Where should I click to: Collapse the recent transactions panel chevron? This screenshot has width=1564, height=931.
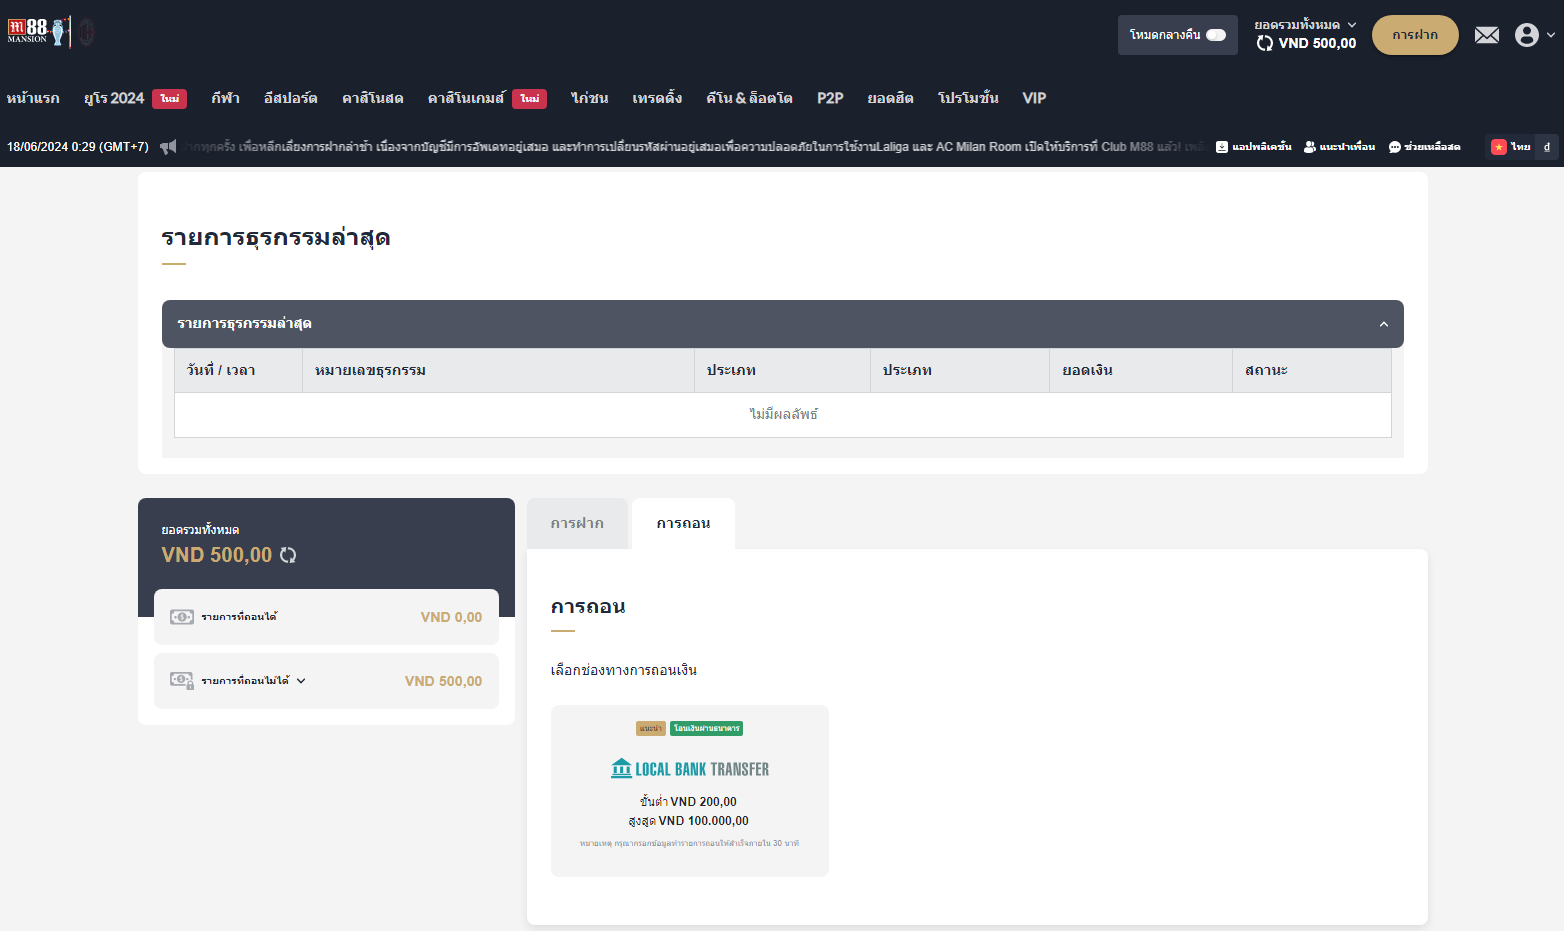tap(1383, 324)
